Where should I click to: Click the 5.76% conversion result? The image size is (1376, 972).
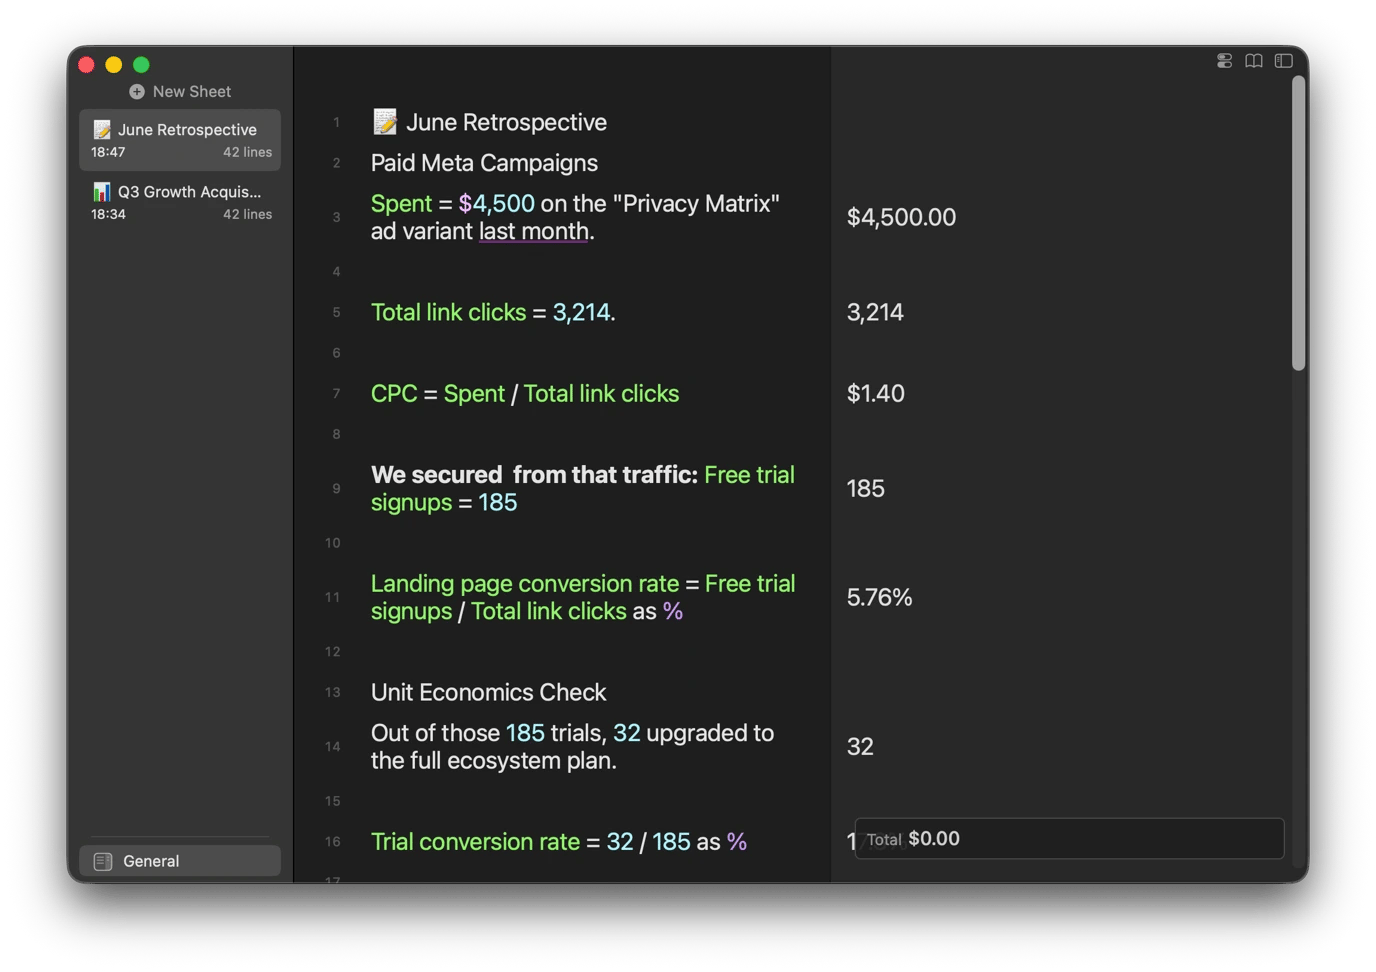[879, 597]
